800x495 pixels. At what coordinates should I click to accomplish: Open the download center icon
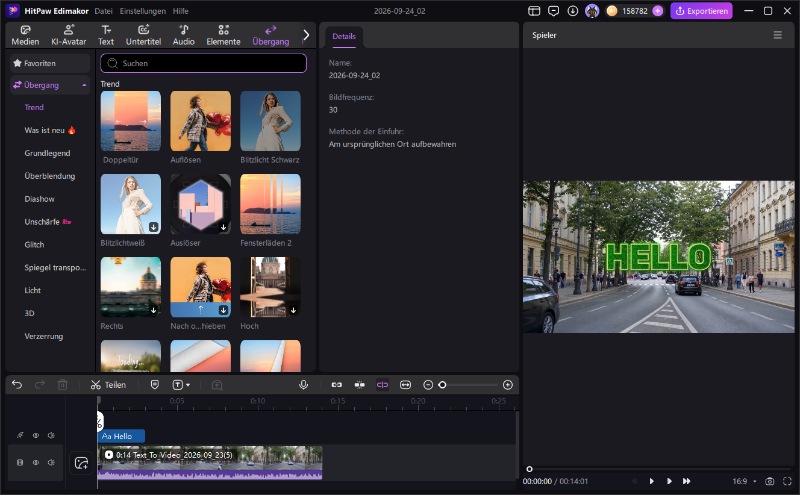(572, 11)
